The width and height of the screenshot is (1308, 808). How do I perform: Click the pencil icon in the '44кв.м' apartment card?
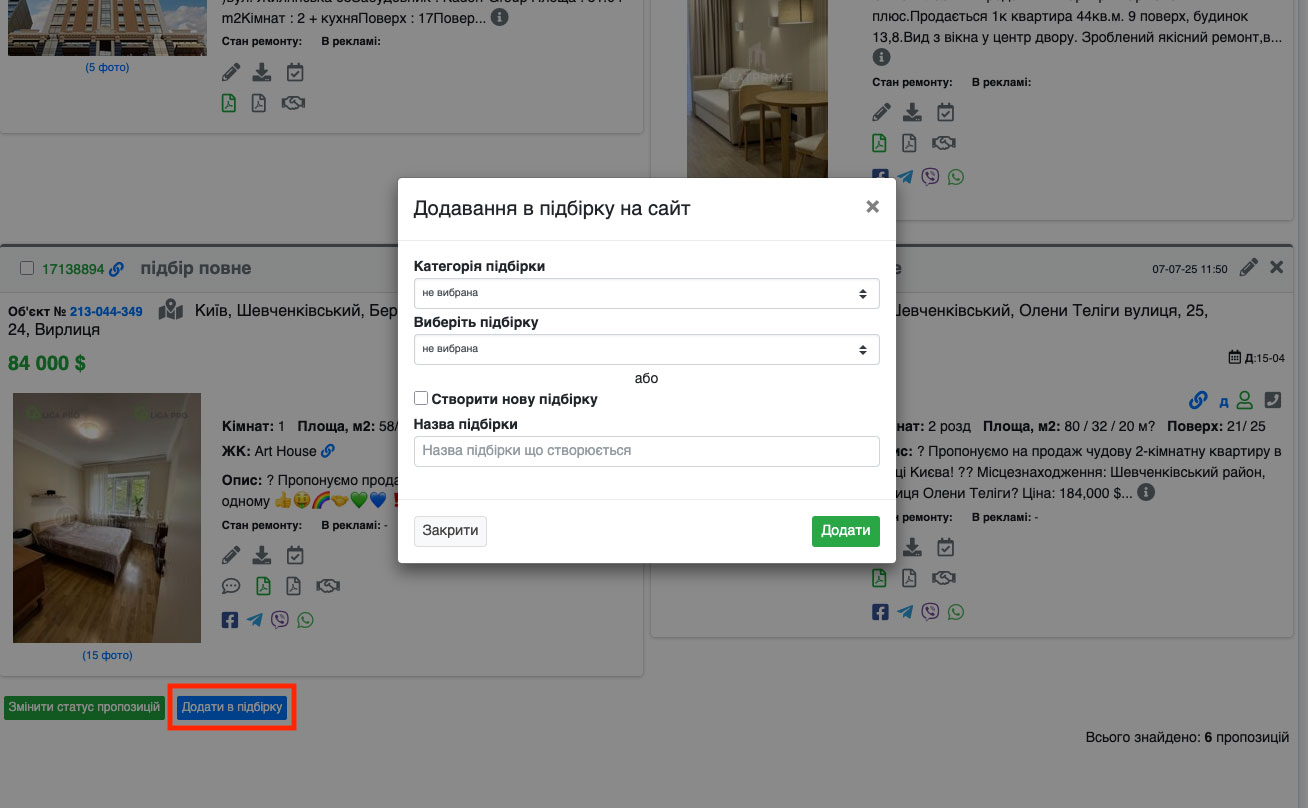881,112
